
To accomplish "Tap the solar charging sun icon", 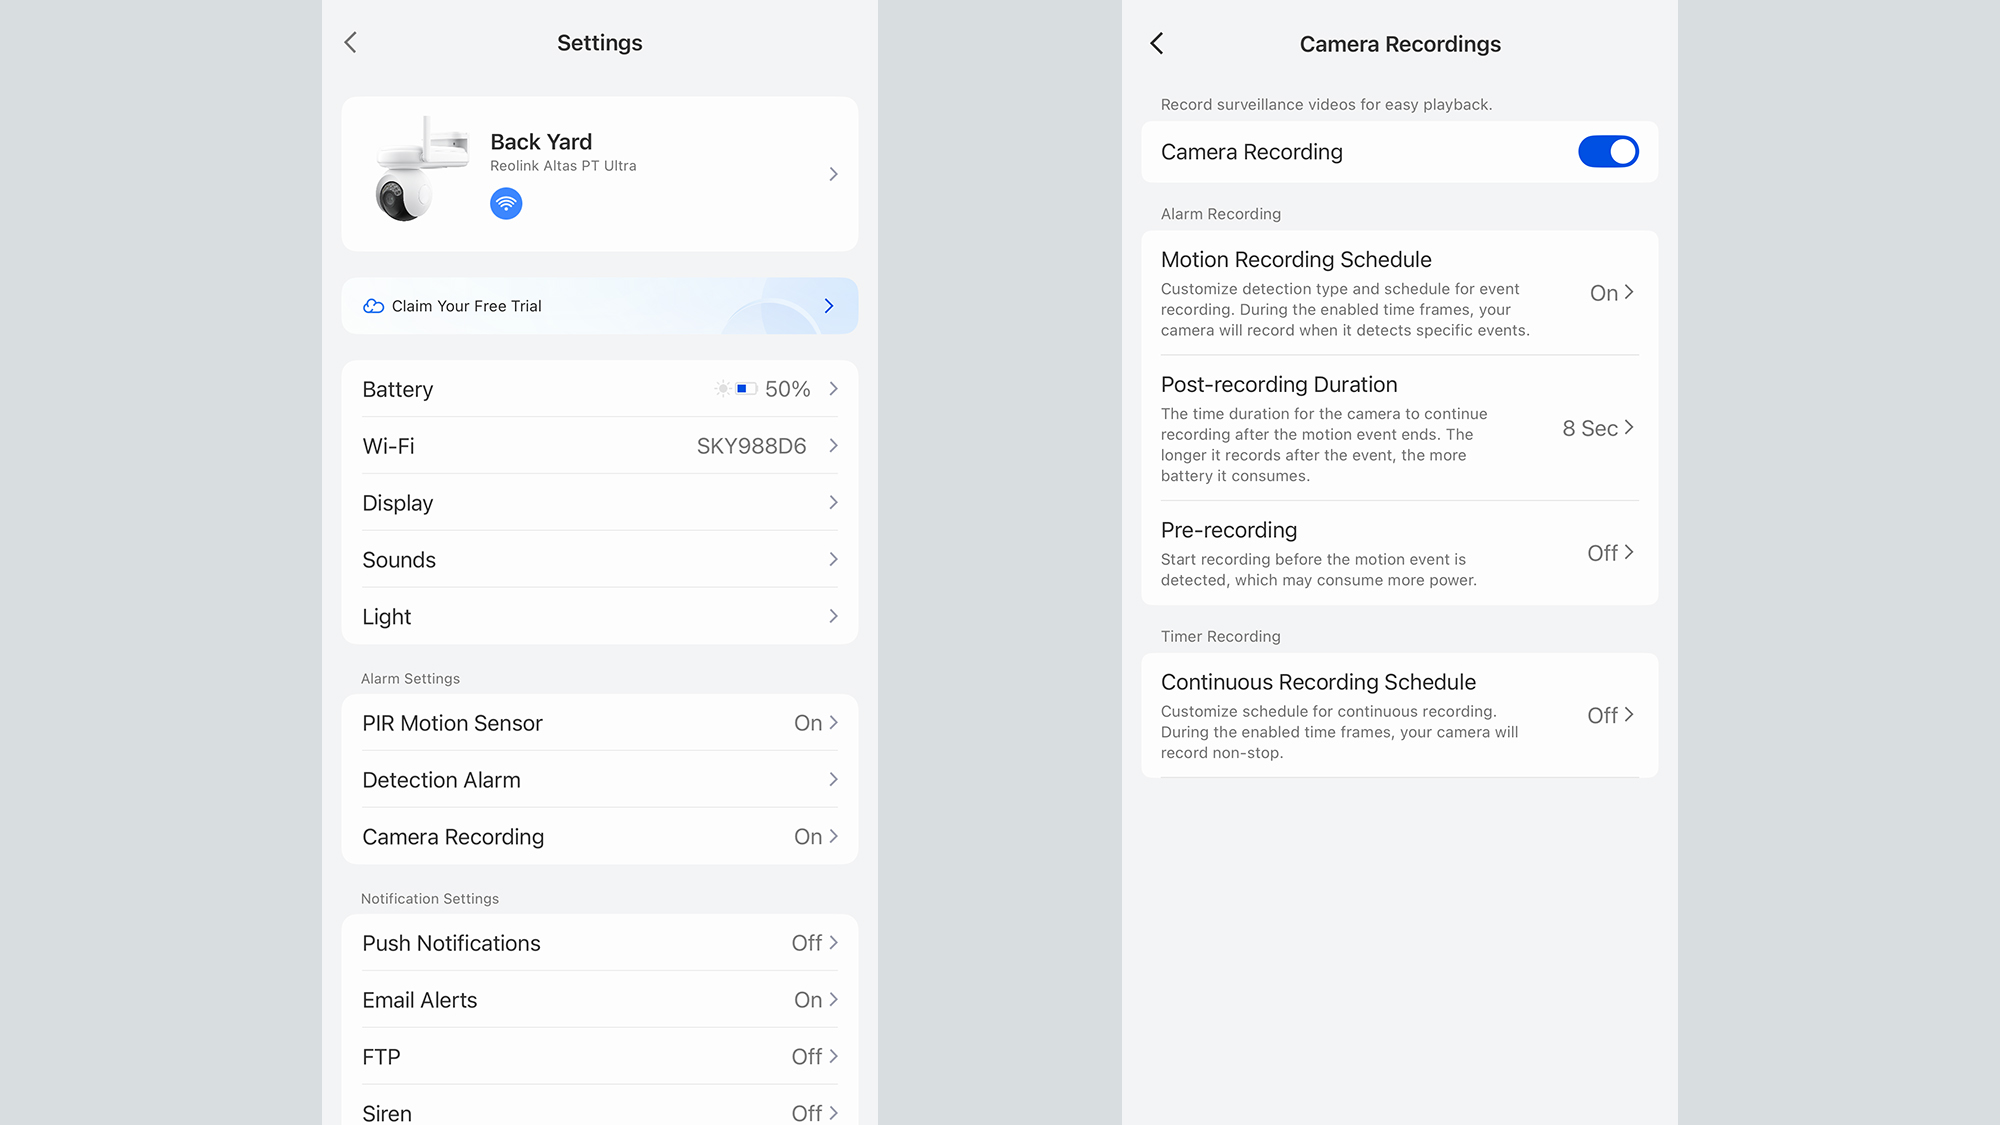I will tap(722, 389).
